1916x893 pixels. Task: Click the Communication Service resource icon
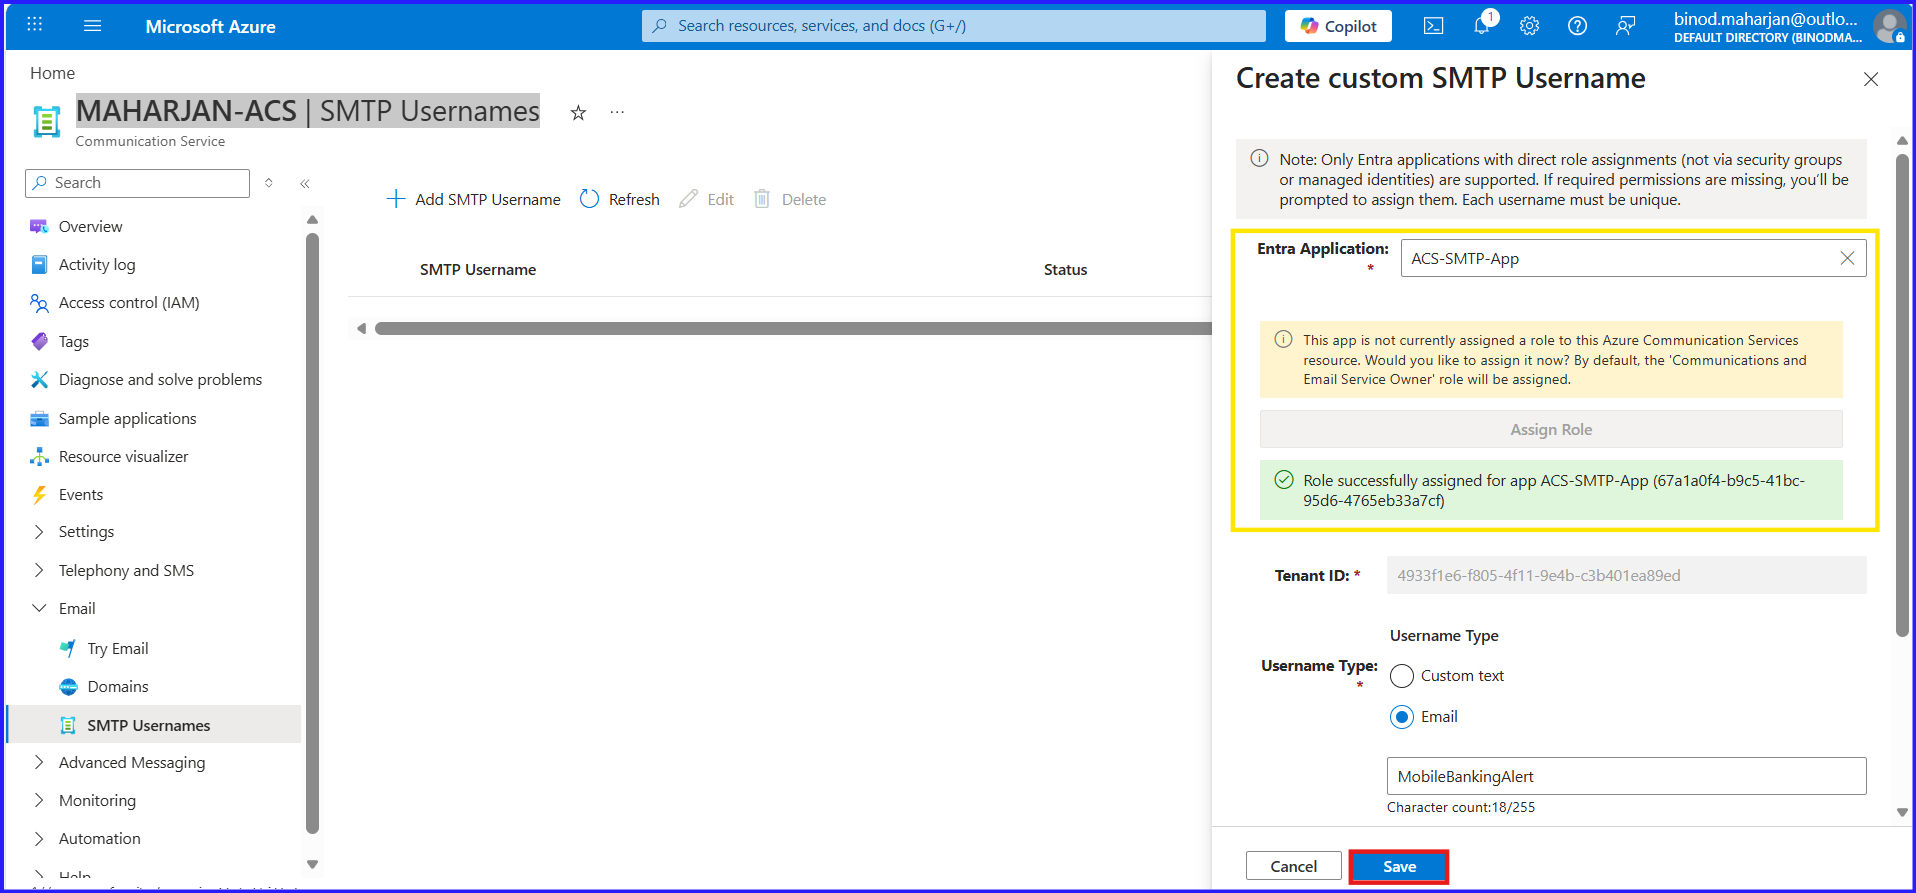[x=47, y=121]
